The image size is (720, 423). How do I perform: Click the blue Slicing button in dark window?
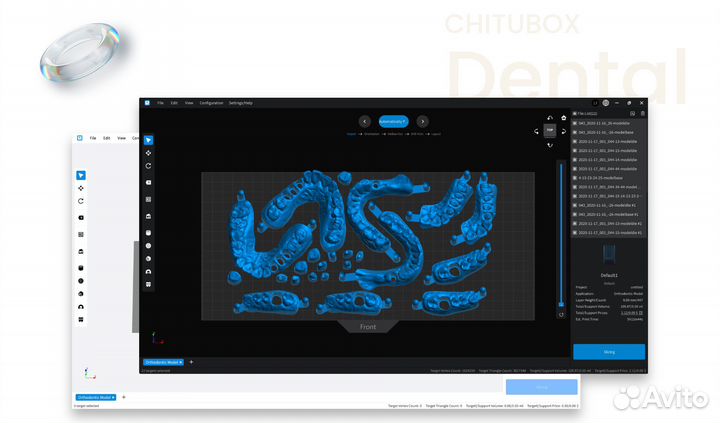pyautogui.click(x=609, y=352)
